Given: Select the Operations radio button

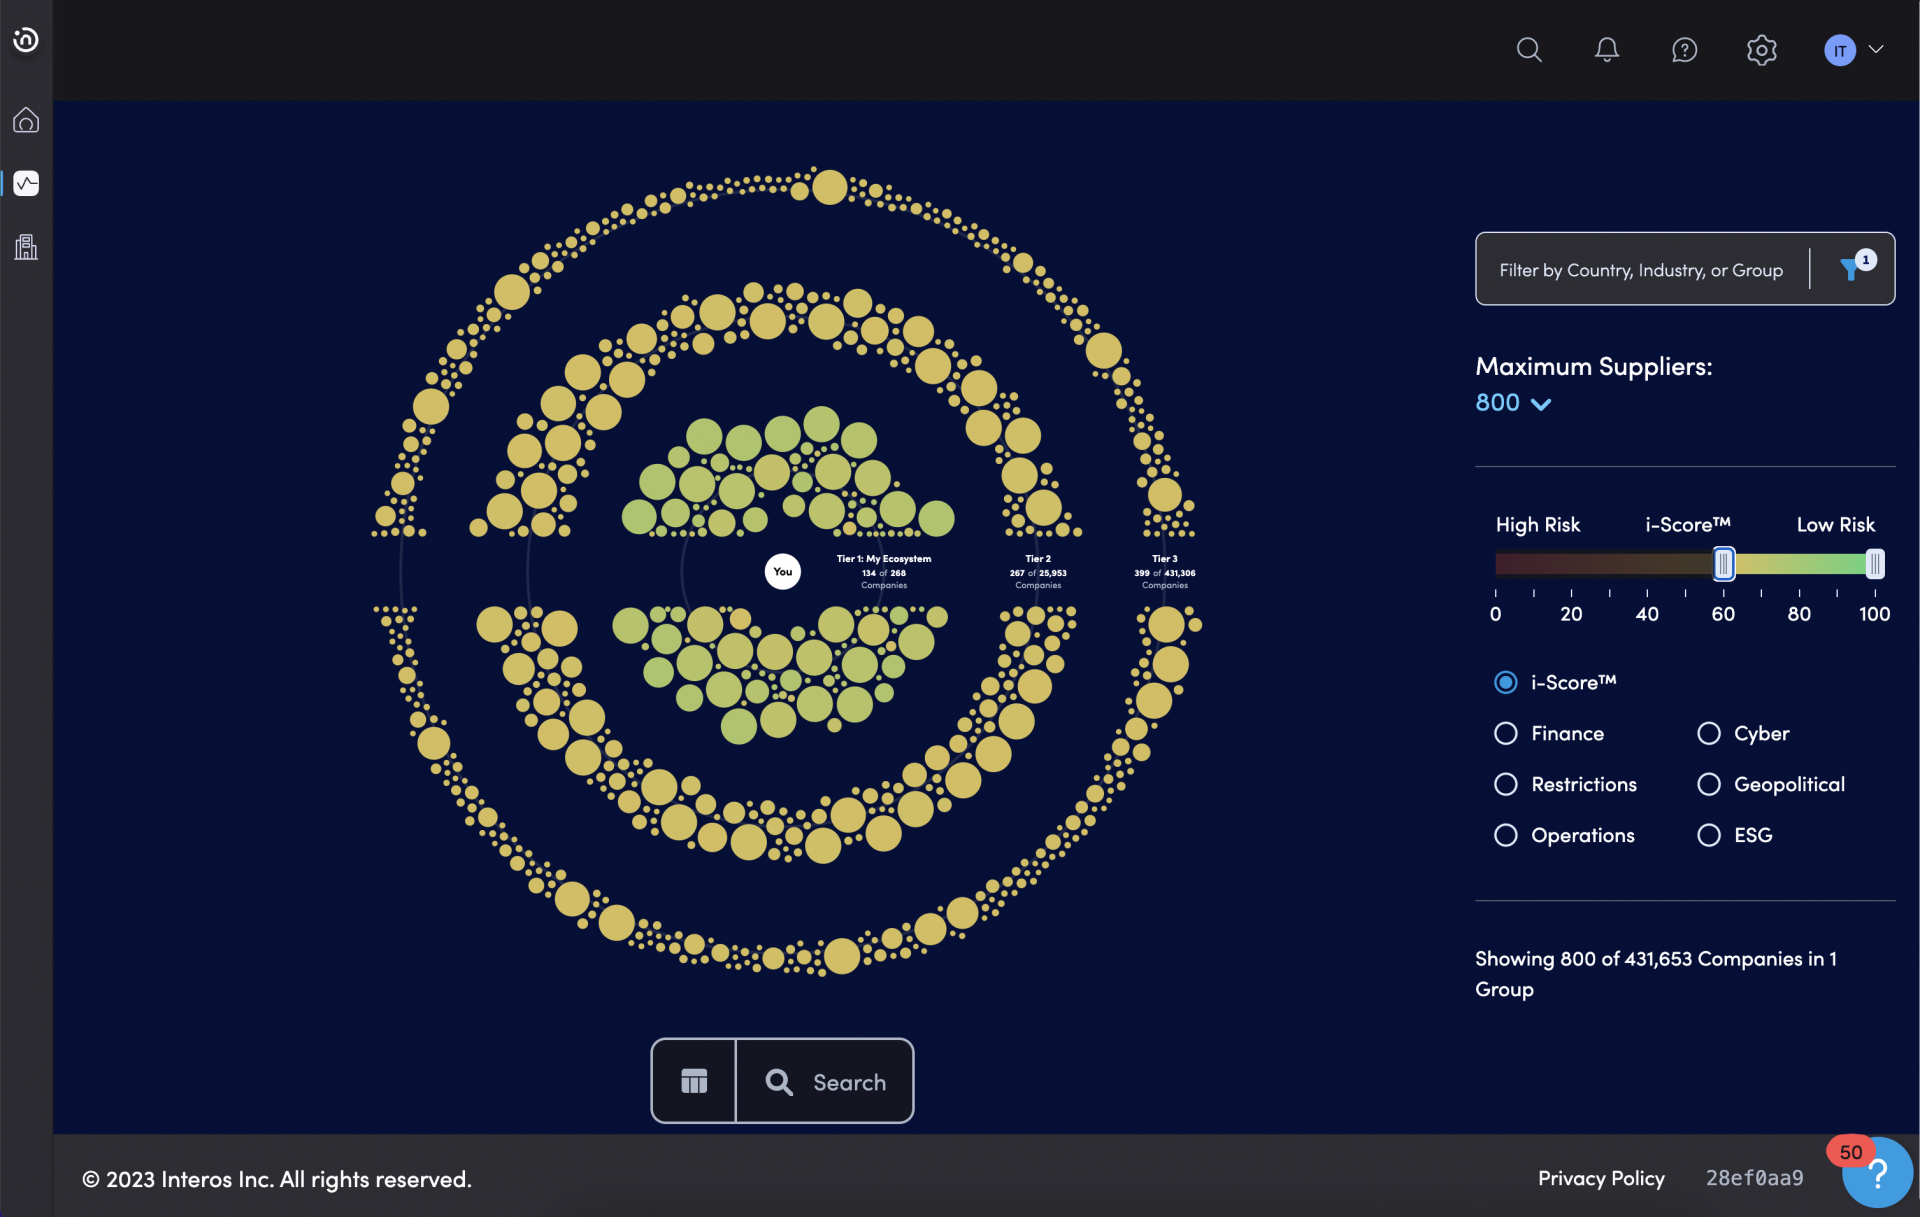Looking at the screenshot, I should (x=1505, y=835).
